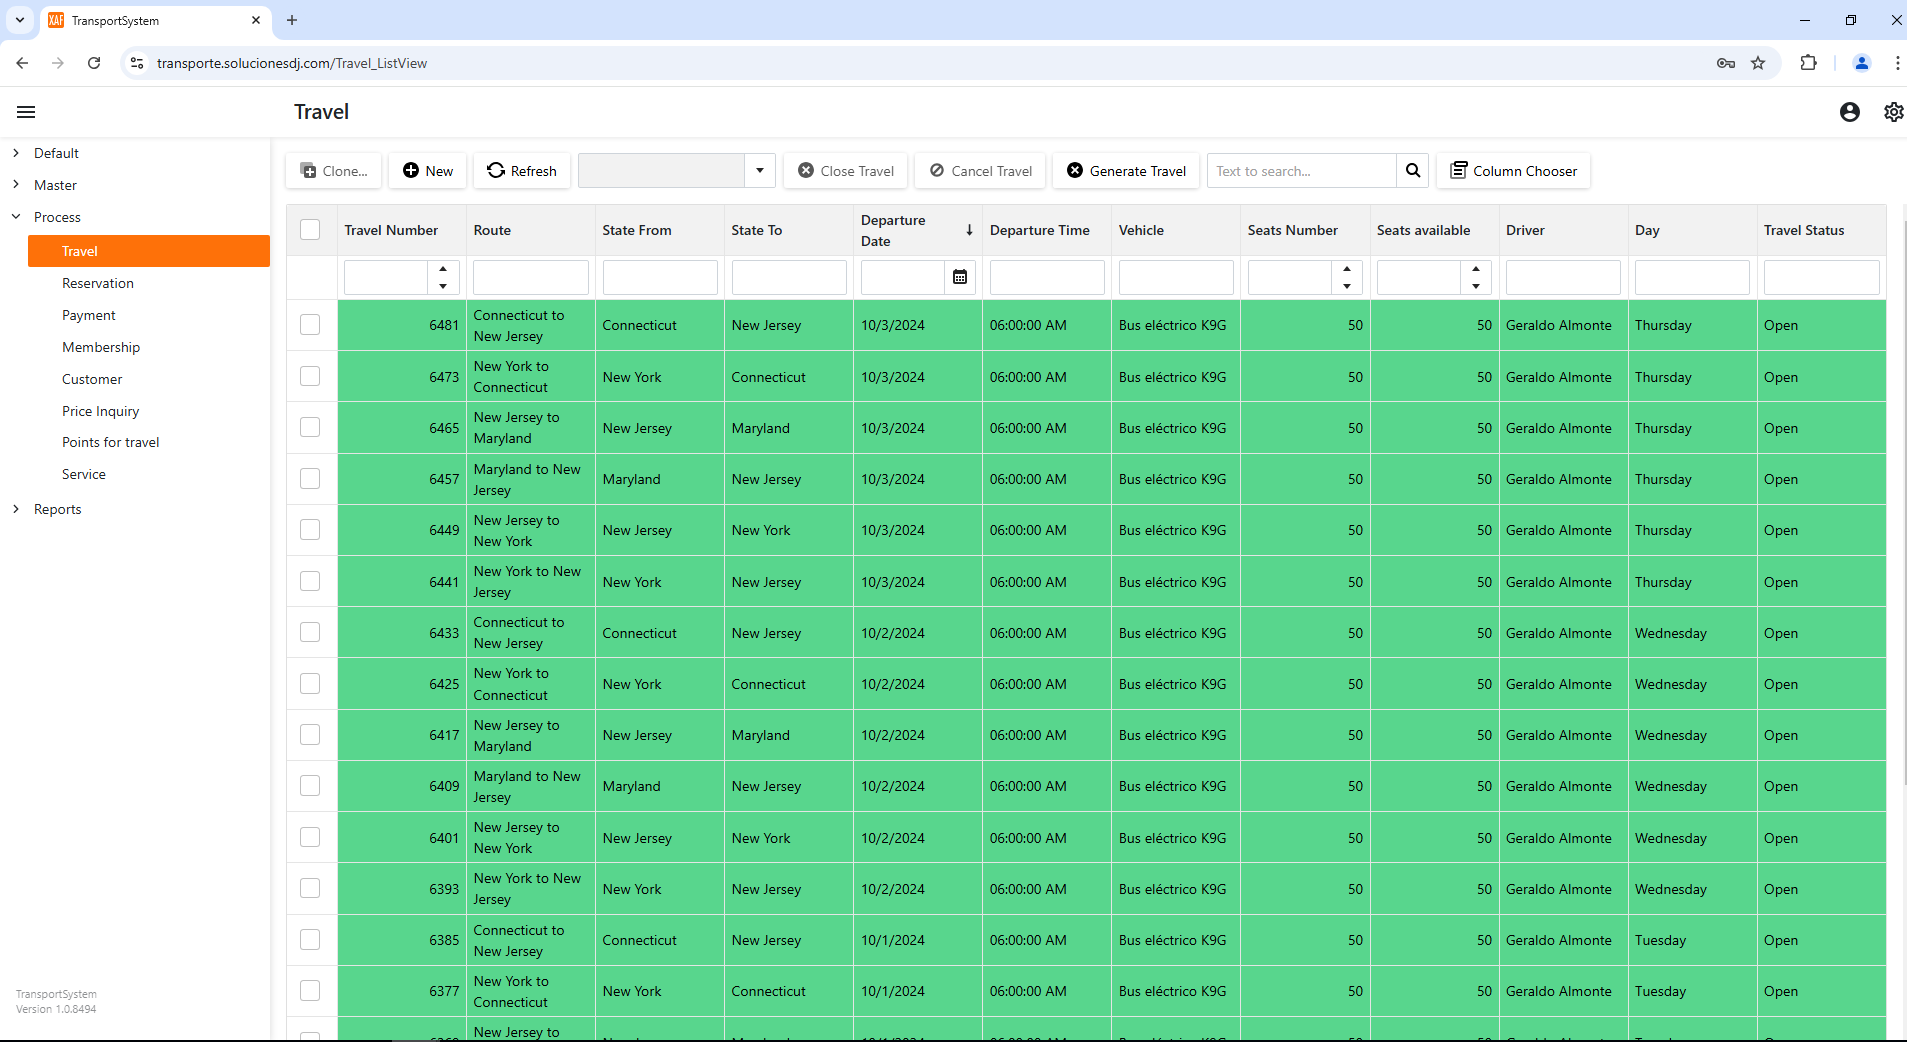View site information icon in address bar
The width and height of the screenshot is (1907, 1042).
pos(137,63)
